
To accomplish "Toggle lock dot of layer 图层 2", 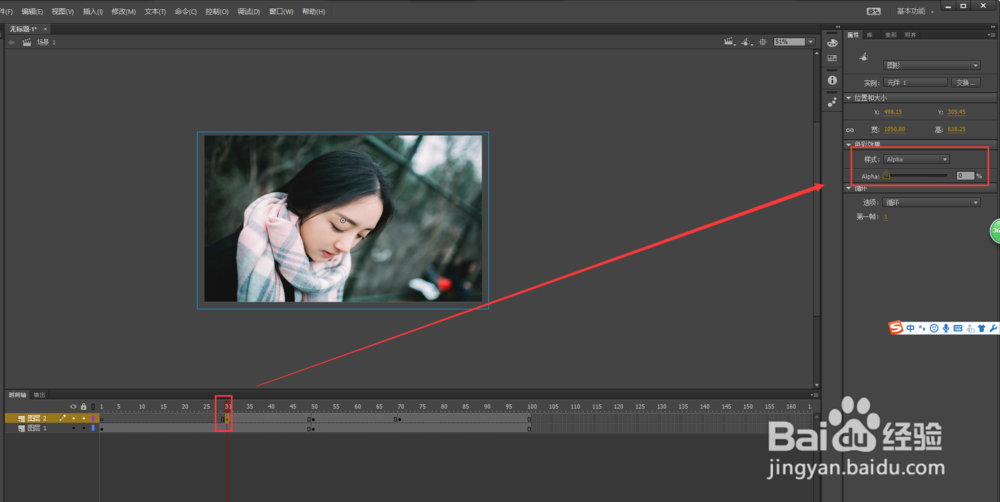I will pyautogui.click(x=84, y=418).
